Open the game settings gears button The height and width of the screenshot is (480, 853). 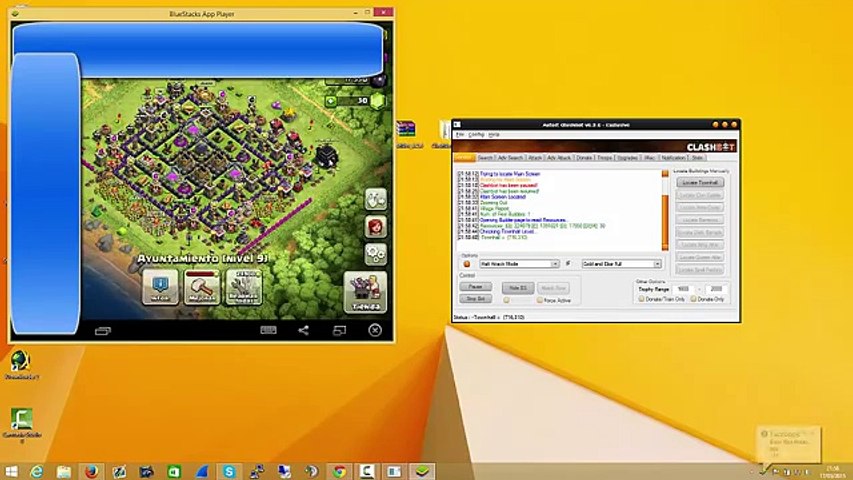375,254
